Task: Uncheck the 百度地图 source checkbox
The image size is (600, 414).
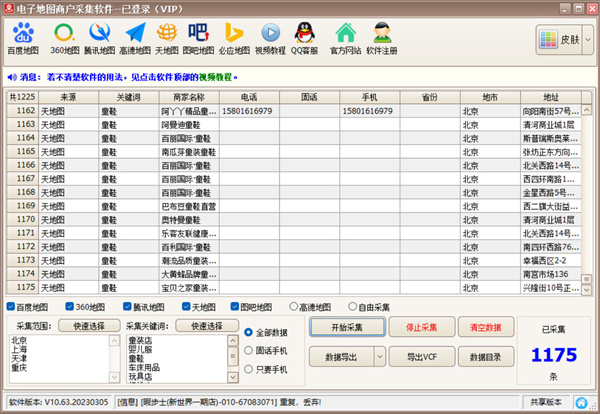Action: point(11,307)
